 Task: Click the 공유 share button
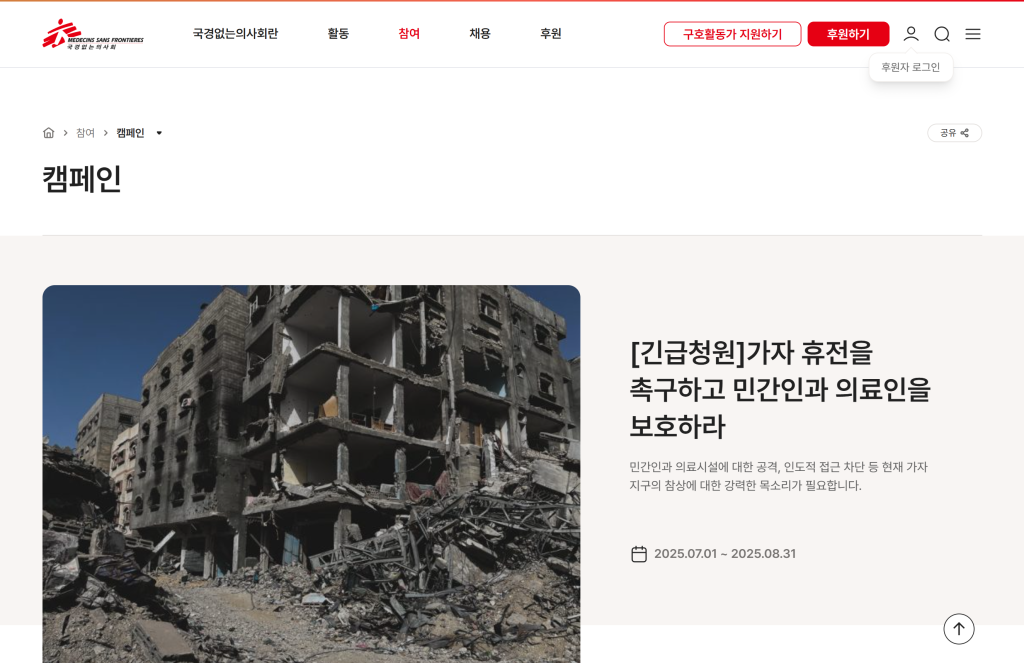point(954,133)
